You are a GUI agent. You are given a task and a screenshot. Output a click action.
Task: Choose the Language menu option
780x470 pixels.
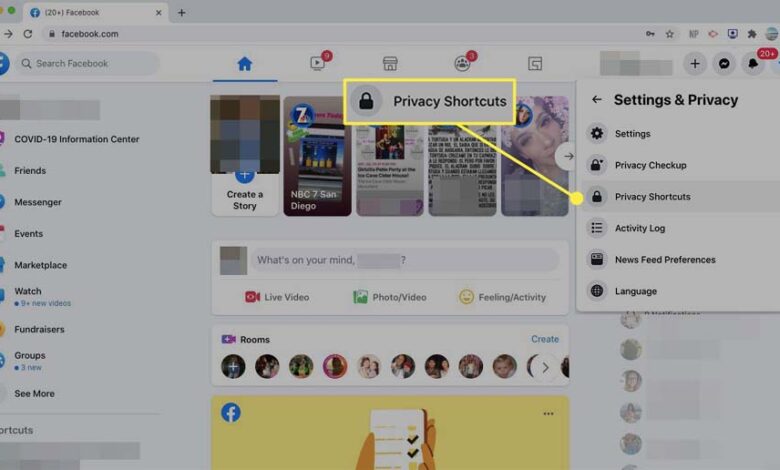click(x=635, y=291)
